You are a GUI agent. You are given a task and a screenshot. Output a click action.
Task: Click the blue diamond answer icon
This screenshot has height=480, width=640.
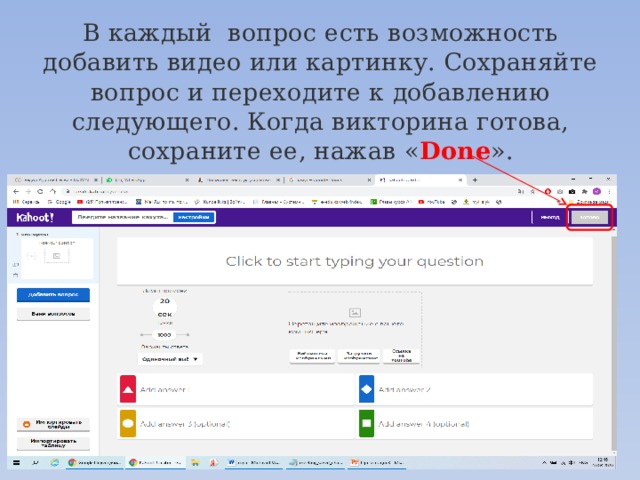[367, 389]
